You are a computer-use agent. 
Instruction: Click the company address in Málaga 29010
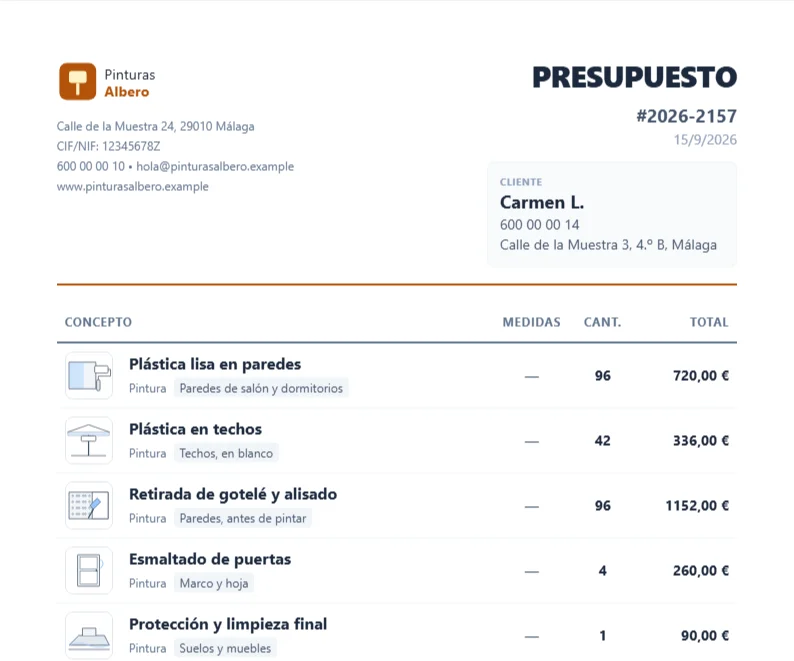(x=155, y=126)
